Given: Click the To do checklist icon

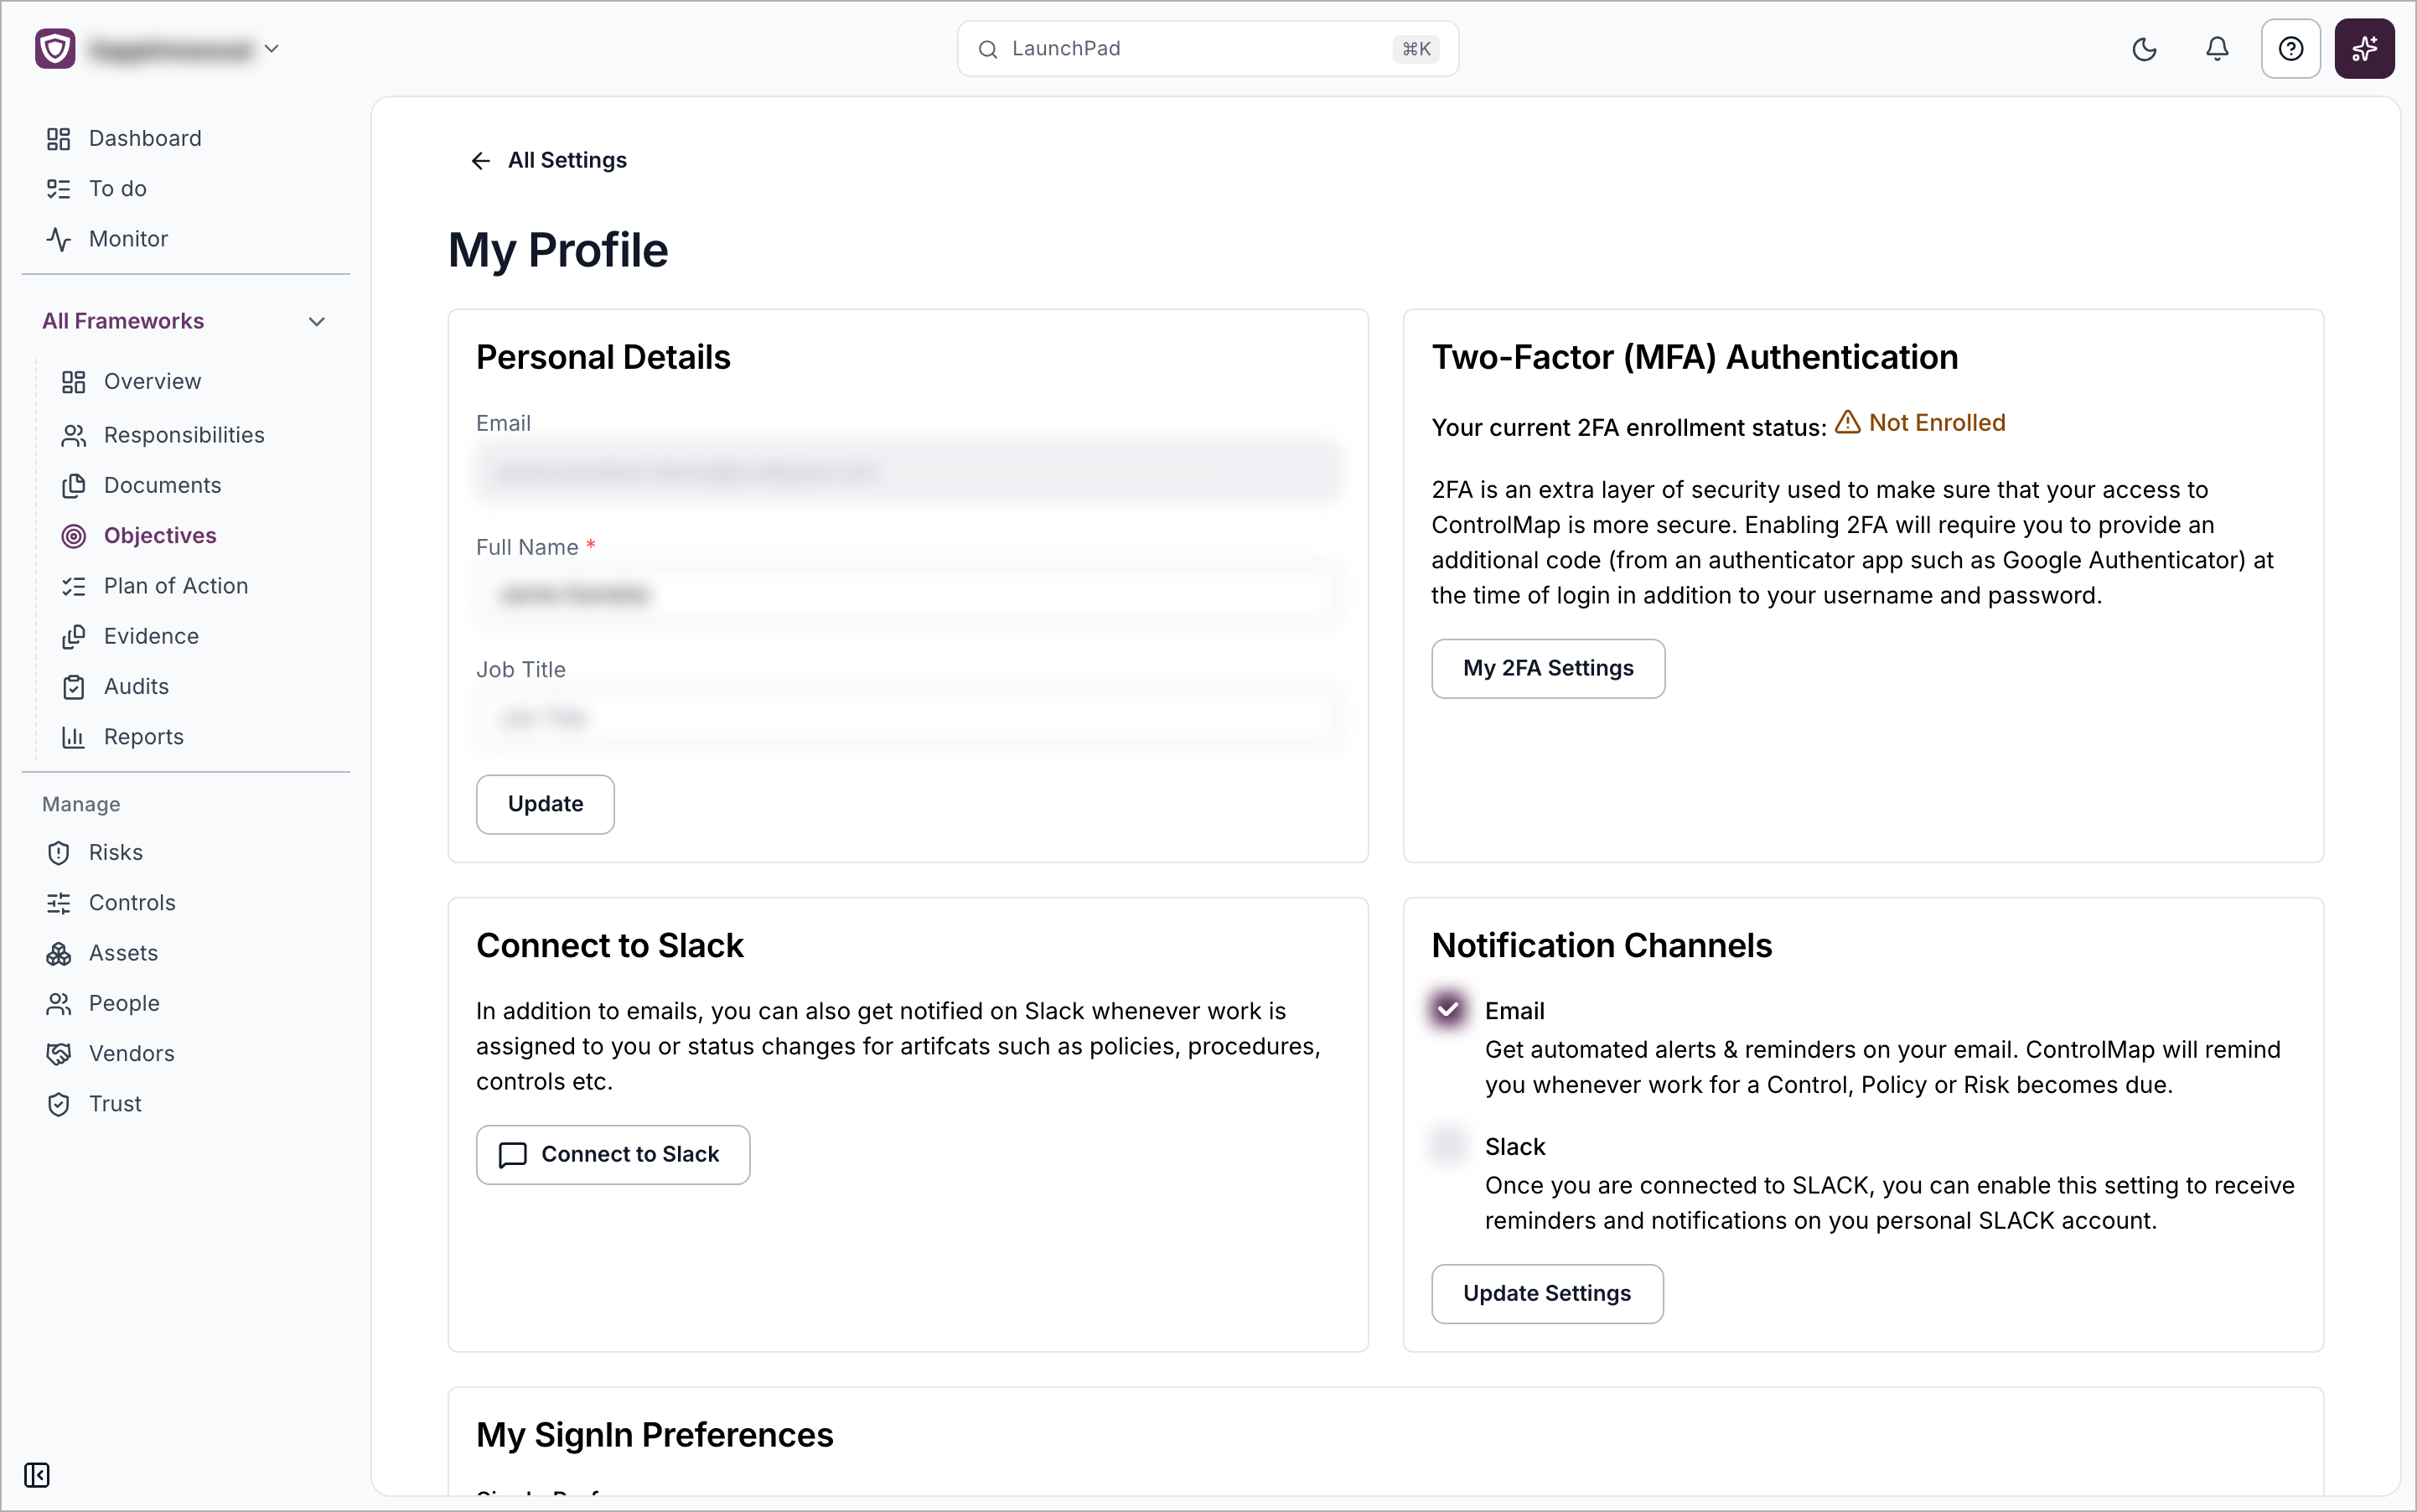Looking at the screenshot, I should (x=59, y=189).
